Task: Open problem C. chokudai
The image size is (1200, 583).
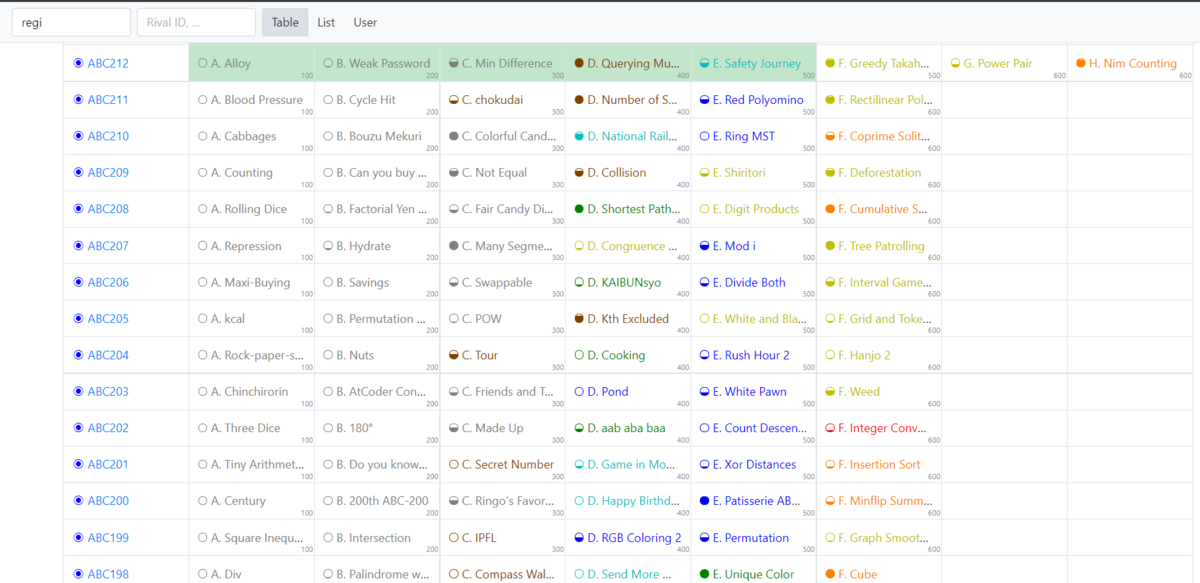Action: (x=492, y=100)
